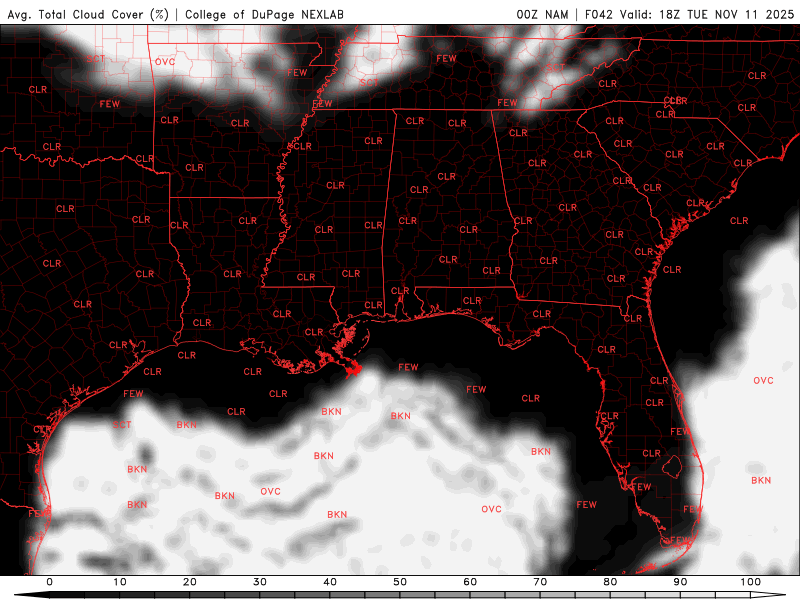Click the 50 value on the color scale
800x600 pixels.
tap(400, 582)
